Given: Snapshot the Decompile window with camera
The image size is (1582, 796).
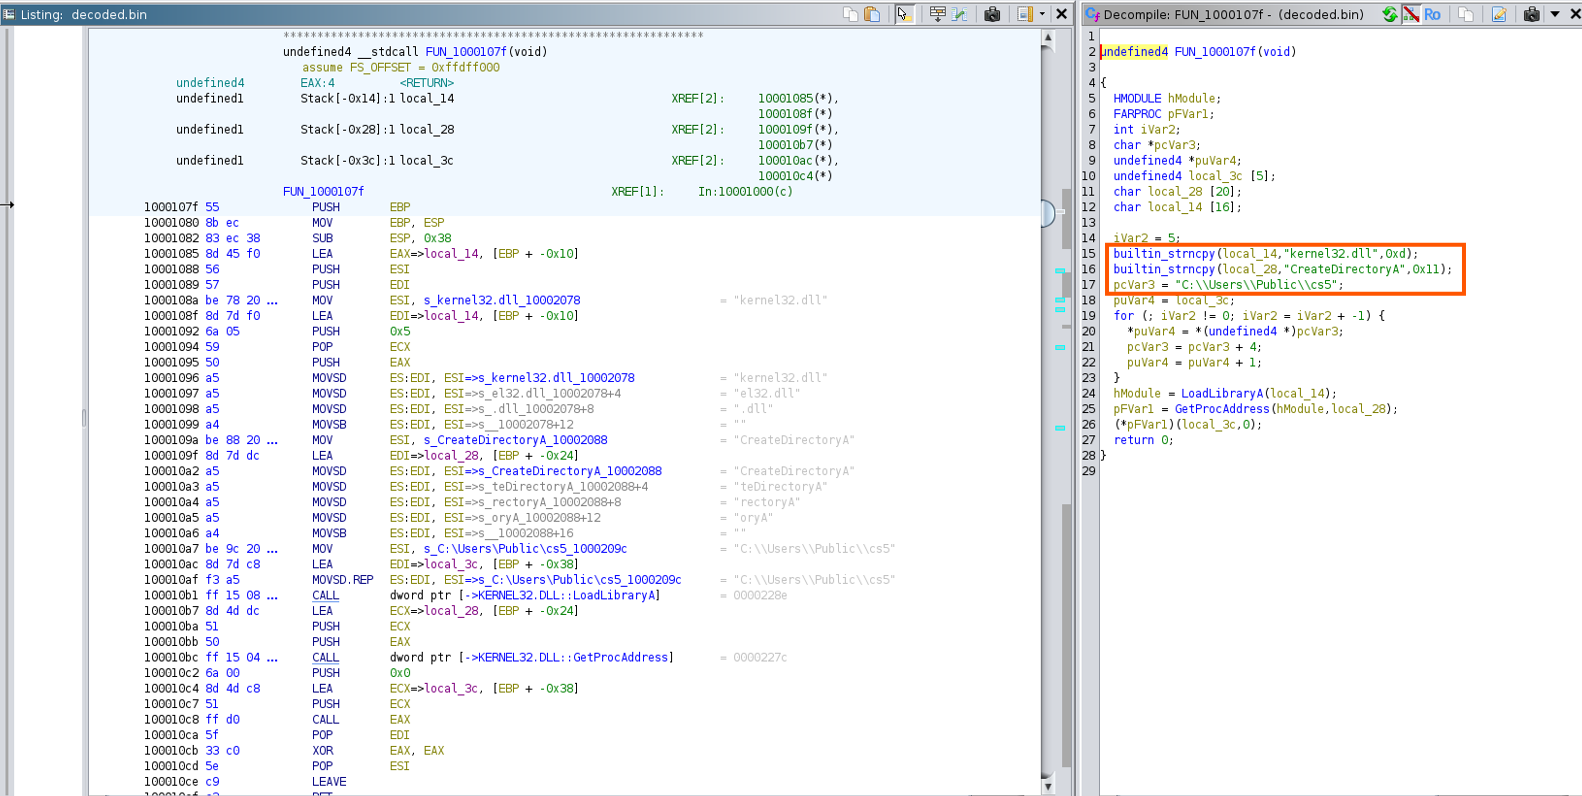Looking at the screenshot, I should point(1531,14).
